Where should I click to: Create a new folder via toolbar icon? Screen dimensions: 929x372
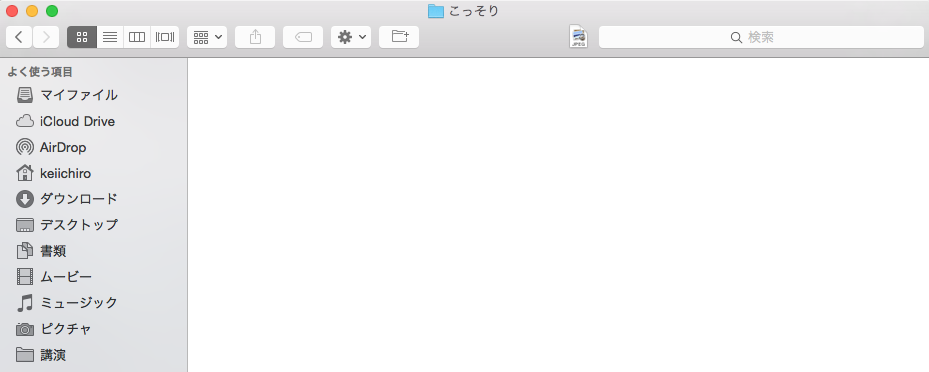tap(399, 37)
